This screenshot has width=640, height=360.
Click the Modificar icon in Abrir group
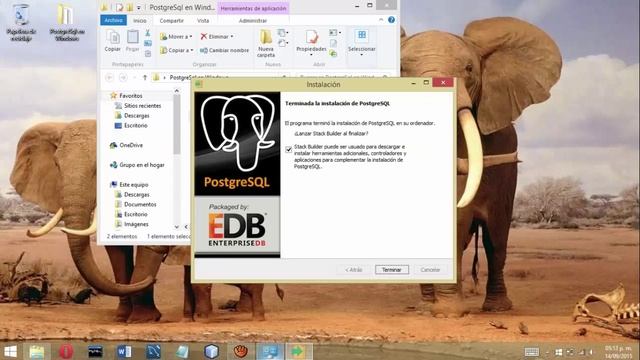333,43
